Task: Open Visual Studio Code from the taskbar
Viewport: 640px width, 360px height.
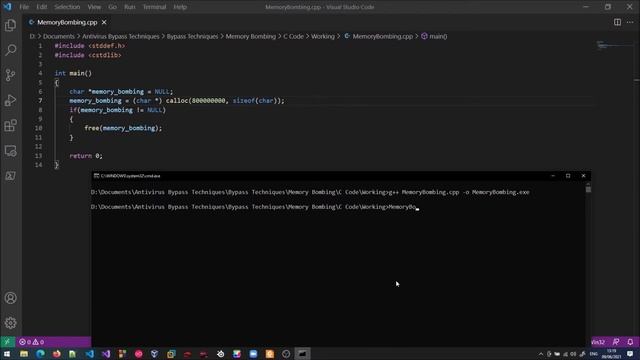Action: (89, 354)
